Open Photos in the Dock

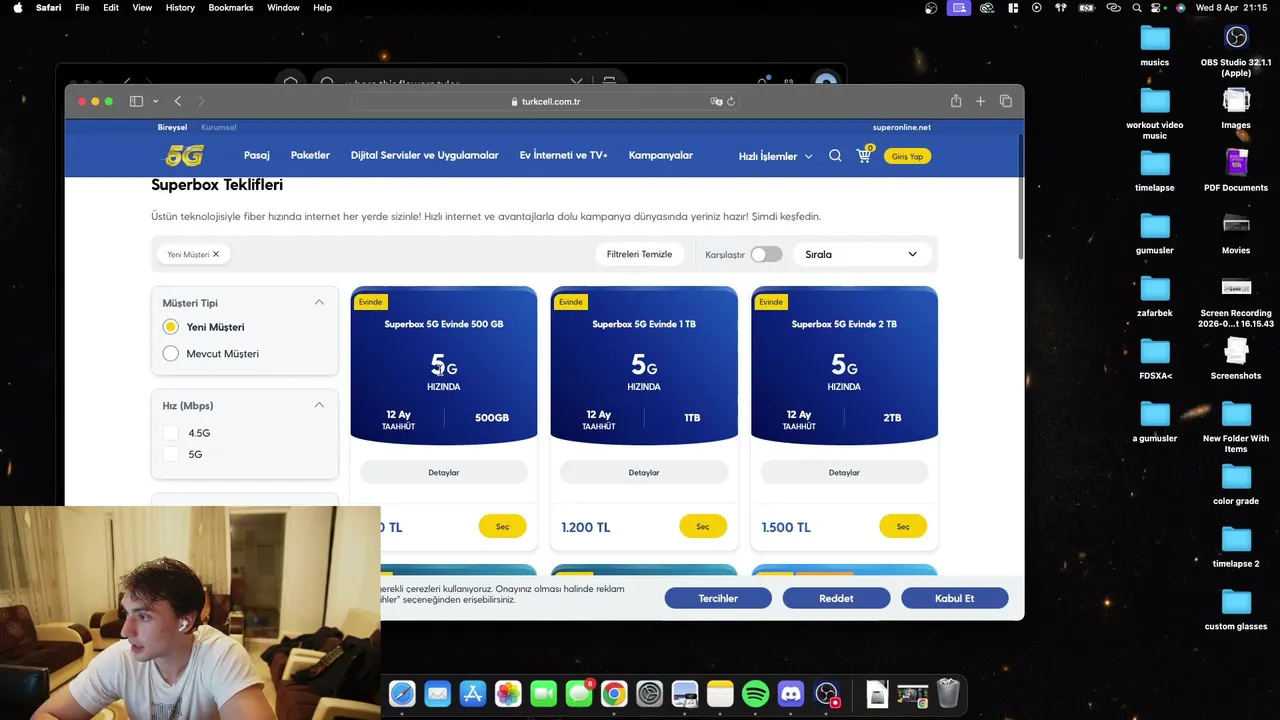pos(508,693)
